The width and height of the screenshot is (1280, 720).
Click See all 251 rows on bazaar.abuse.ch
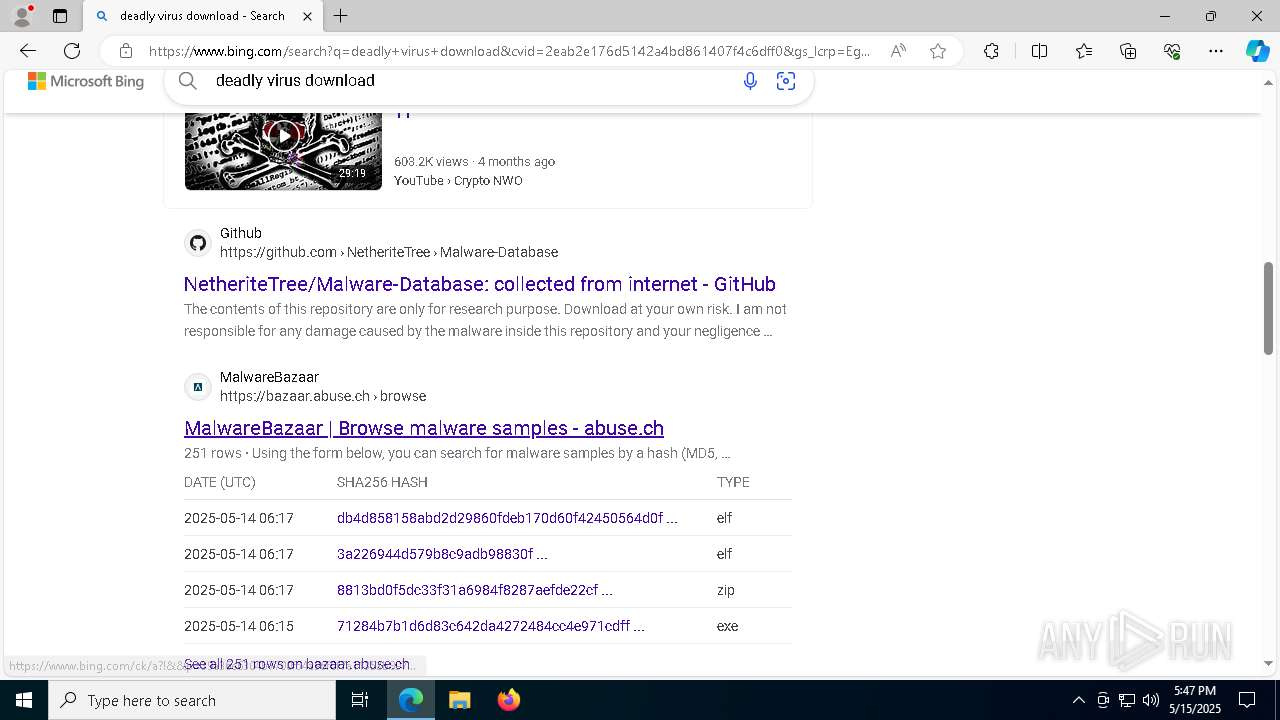pos(297,664)
